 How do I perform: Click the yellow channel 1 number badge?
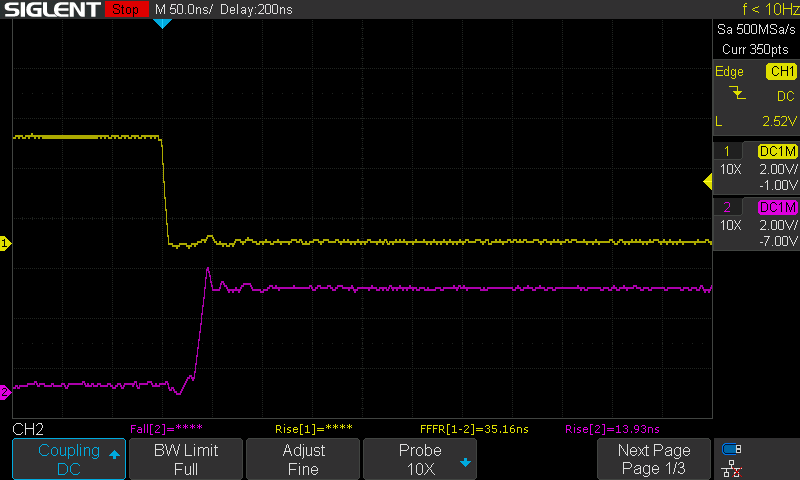[727, 151]
